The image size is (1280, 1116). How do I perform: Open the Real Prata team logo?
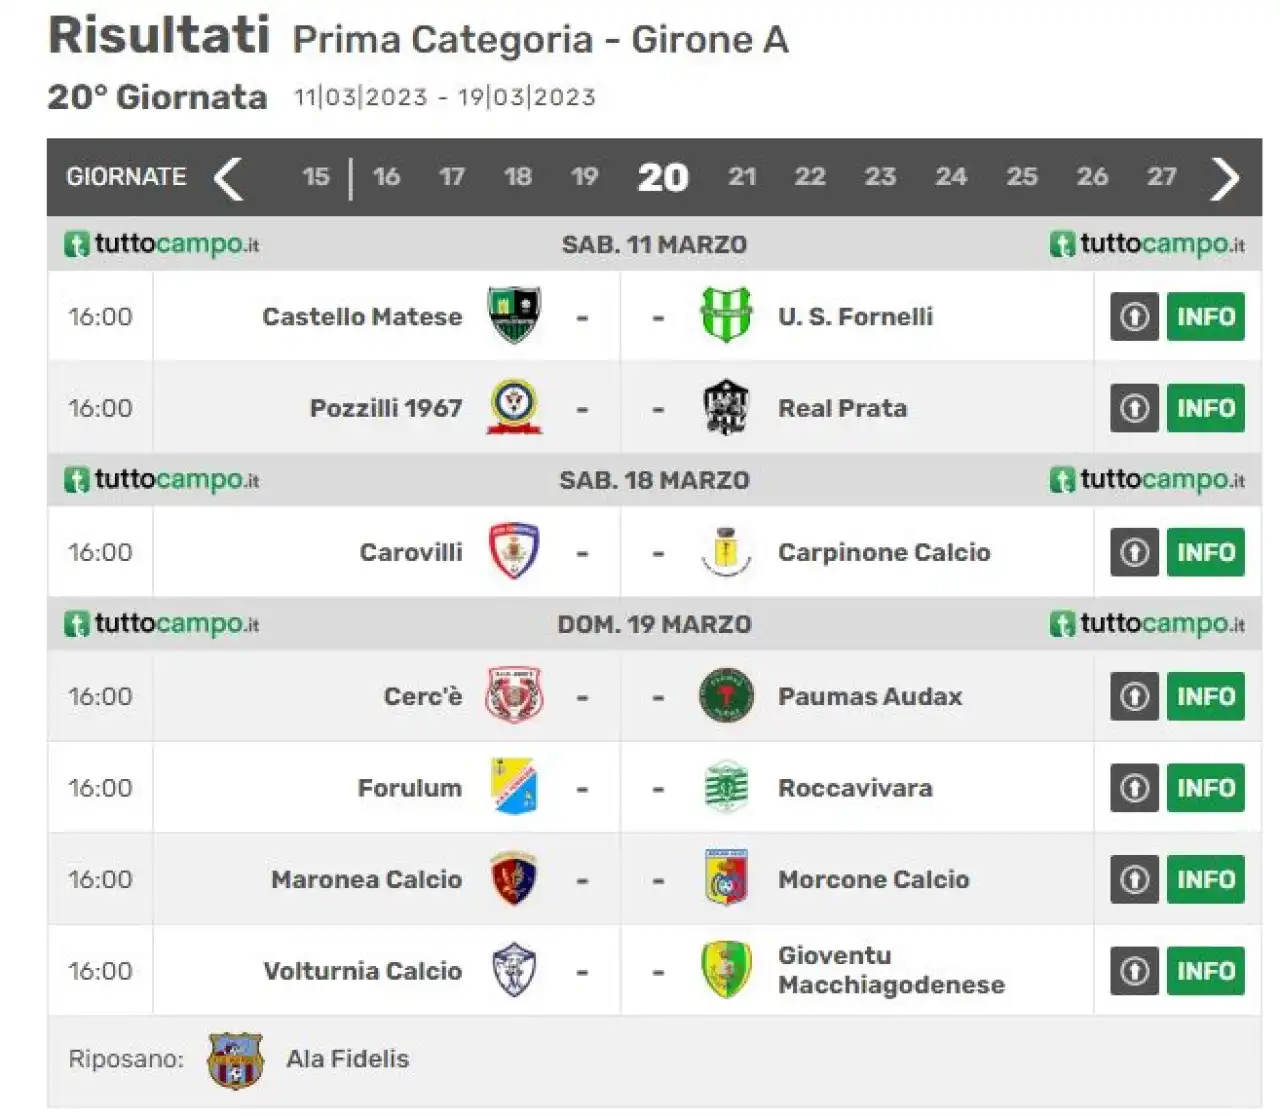point(726,408)
